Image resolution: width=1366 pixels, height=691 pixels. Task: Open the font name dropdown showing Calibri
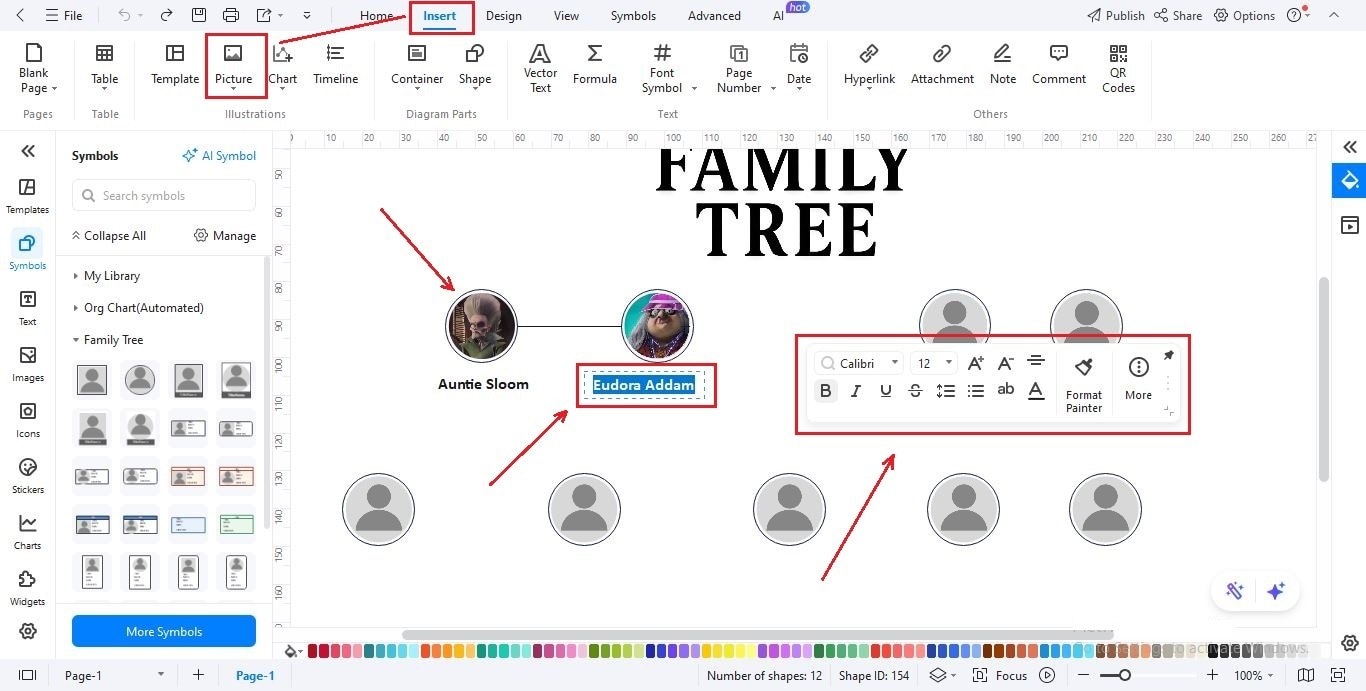pyautogui.click(x=858, y=363)
